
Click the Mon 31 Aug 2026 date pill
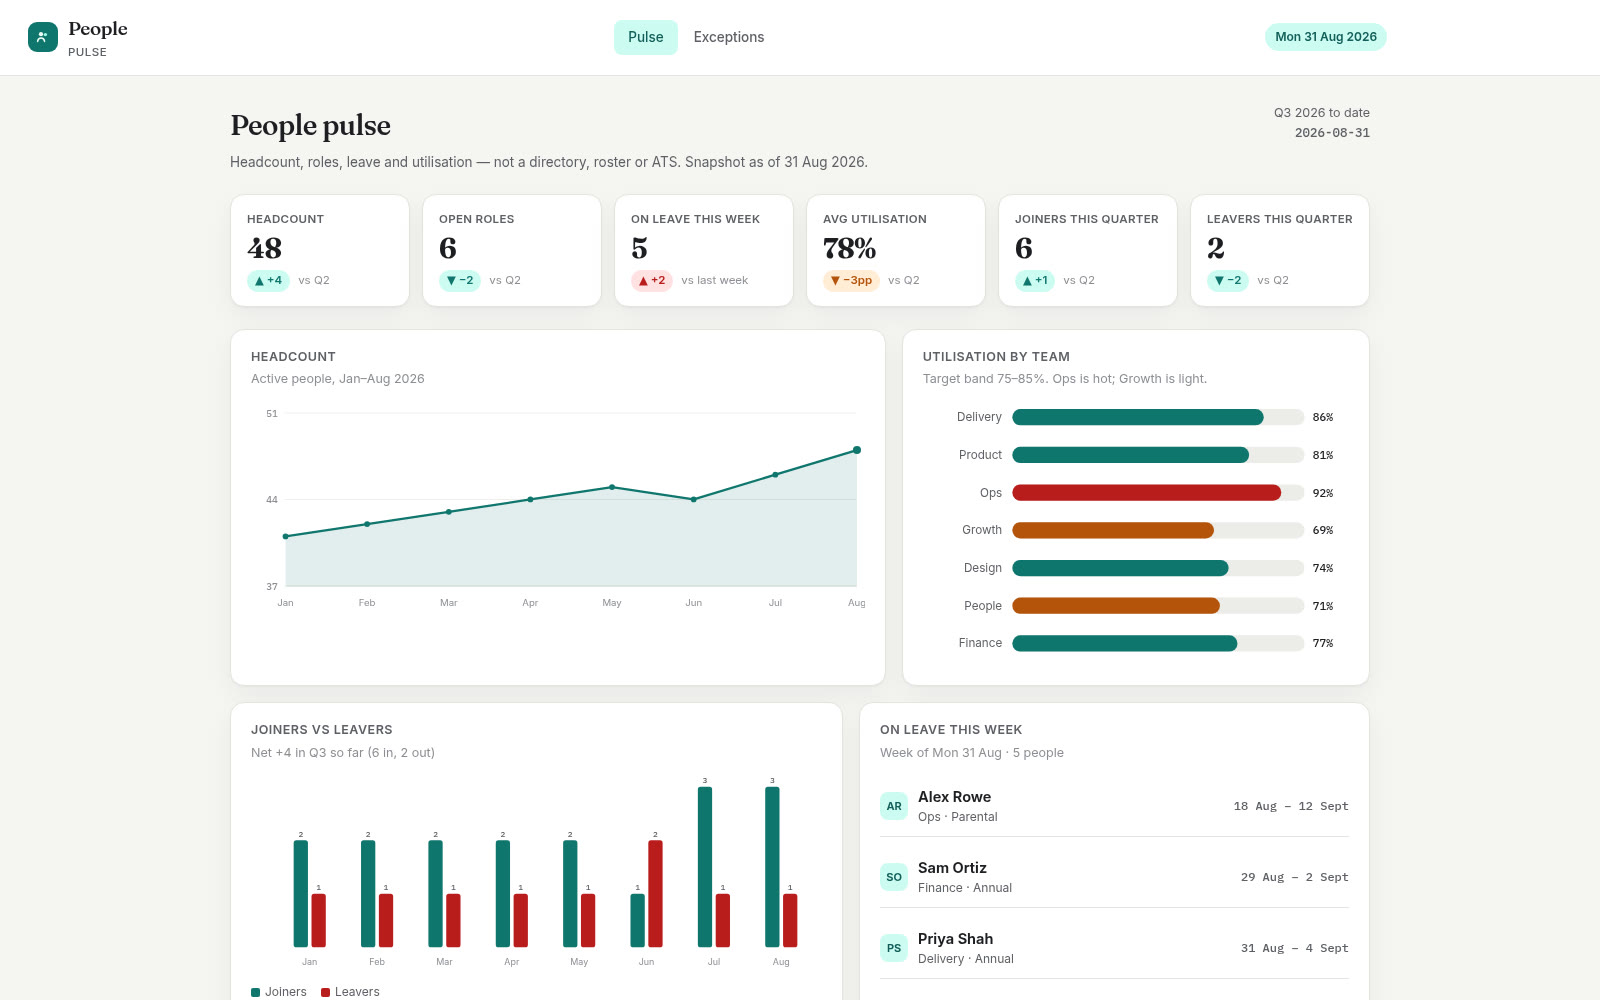coord(1326,37)
